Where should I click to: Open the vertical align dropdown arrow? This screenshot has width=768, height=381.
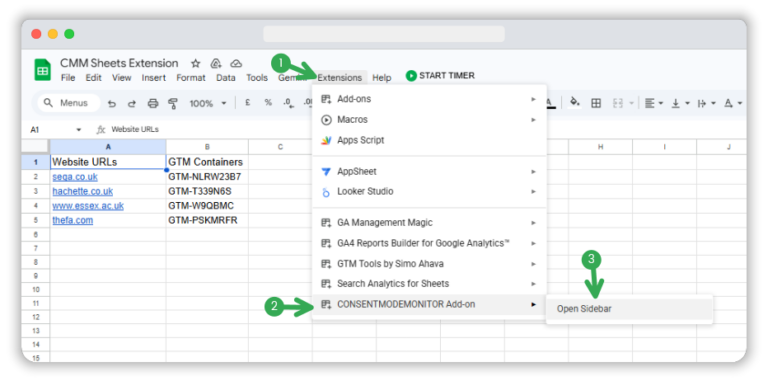point(687,103)
